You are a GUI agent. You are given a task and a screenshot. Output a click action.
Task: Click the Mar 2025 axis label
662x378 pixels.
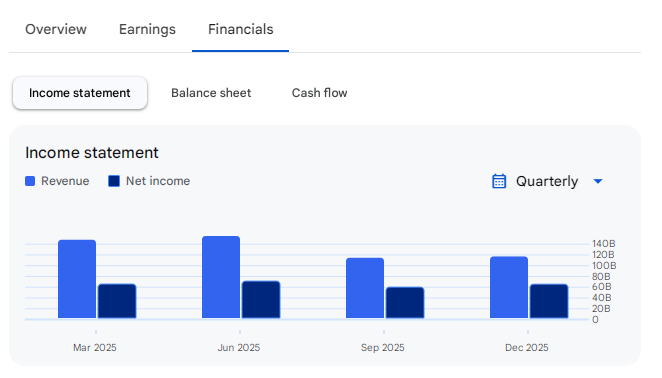click(x=95, y=348)
